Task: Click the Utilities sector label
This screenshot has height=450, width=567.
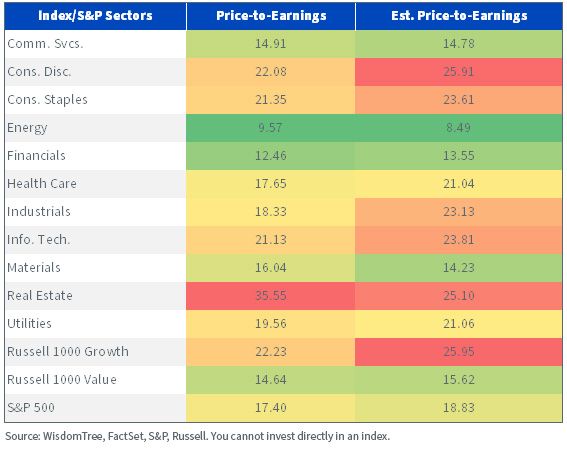Action: click(29, 323)
